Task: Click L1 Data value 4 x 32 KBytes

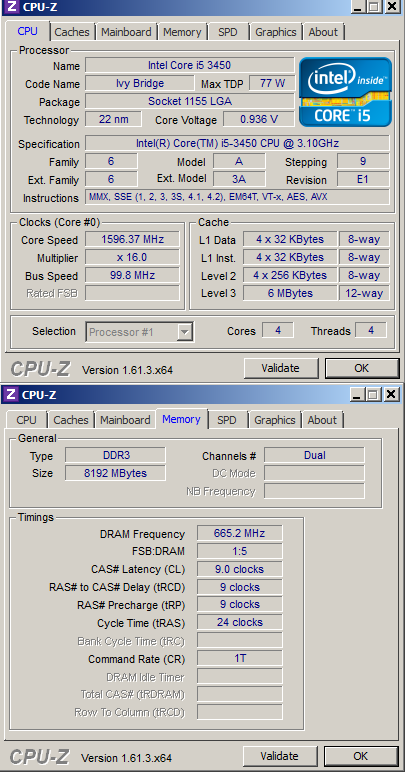Action: click(x=290, y=239)
